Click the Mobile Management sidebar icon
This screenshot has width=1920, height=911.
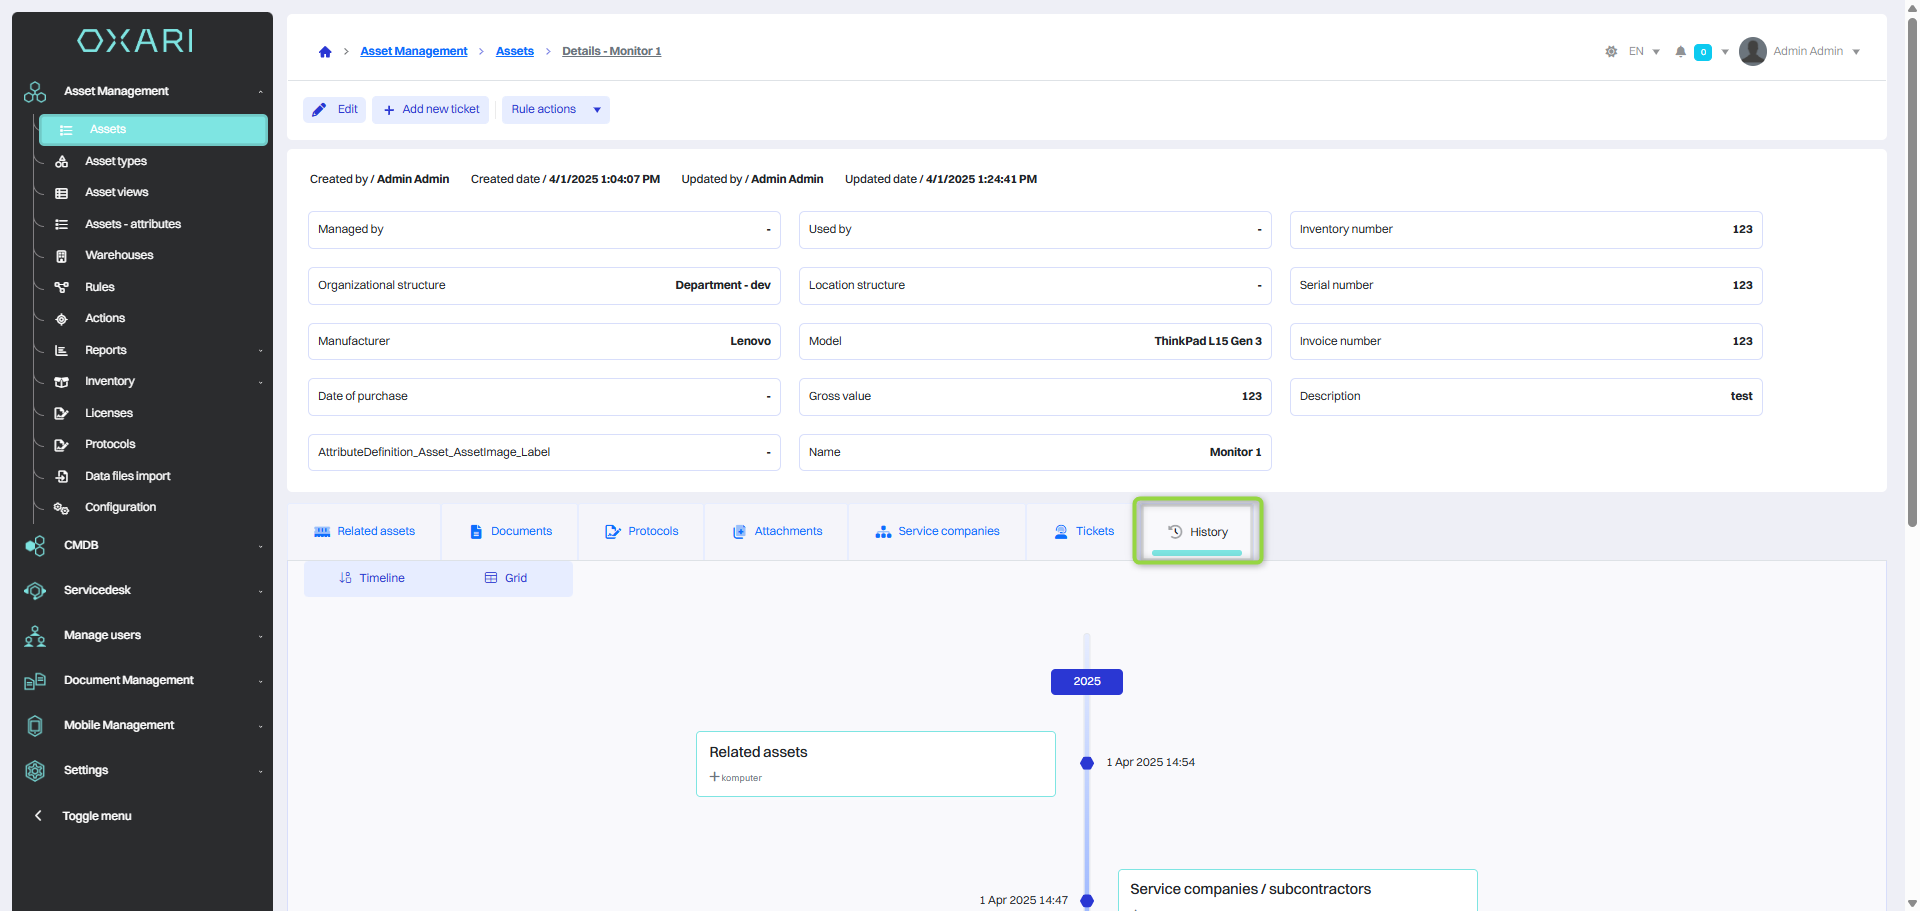point(35,726)
